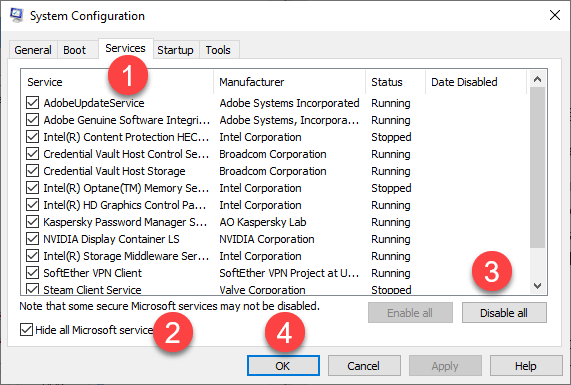The image size is (571, 385).
Task: Uncheck AdobeUpdateService checkbox
Action: (32, 103)
